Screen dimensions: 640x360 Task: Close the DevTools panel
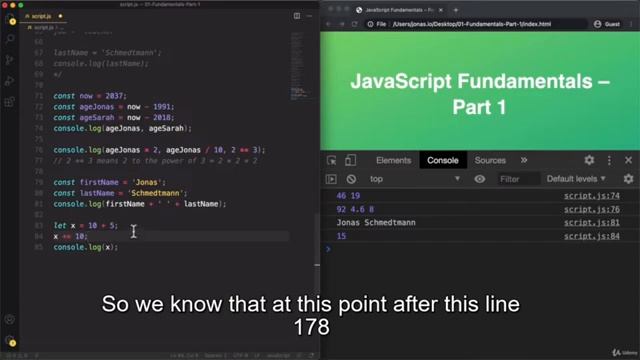click(628, 160)
